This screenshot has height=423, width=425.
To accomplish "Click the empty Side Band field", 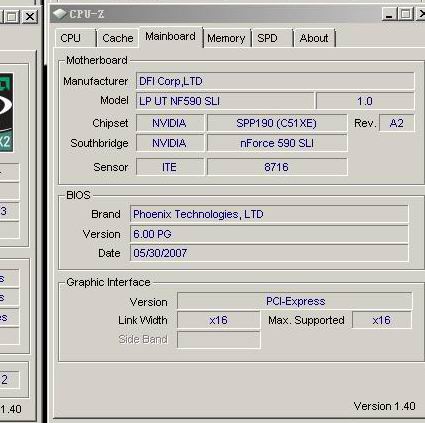I will pos(218,339).
